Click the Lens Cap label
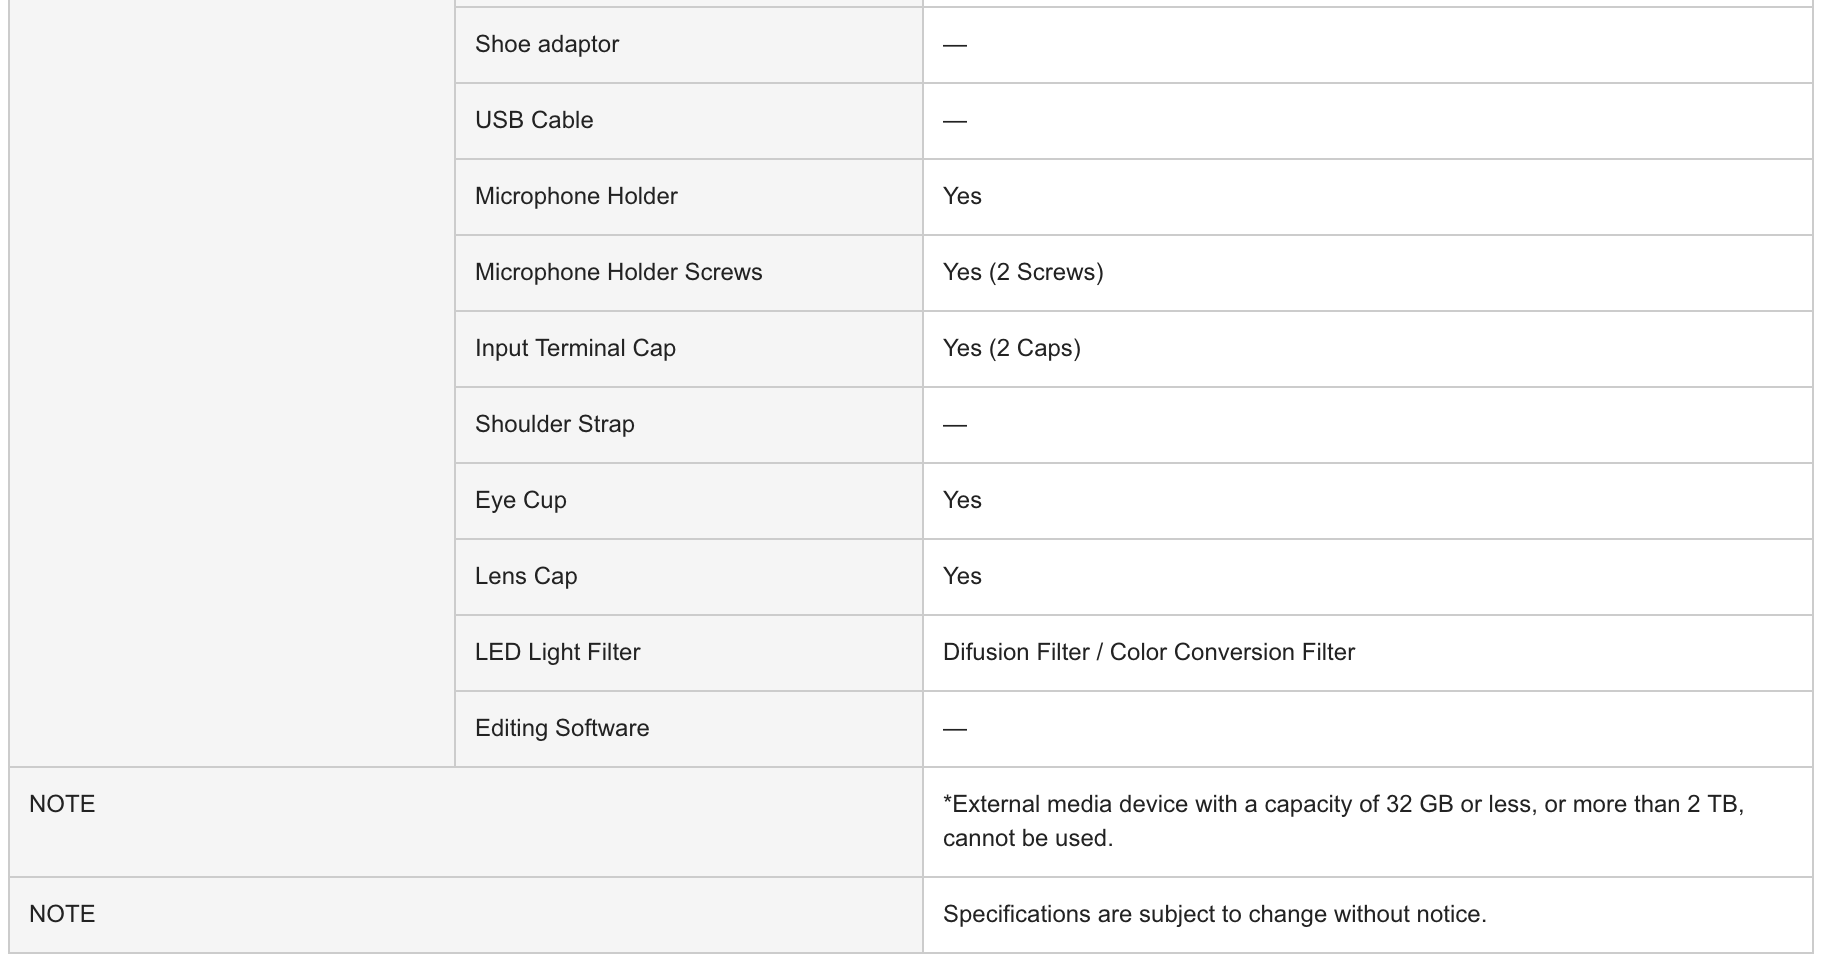Image resolution: width=1822 pixels, height=962 pixels. (526, 576)
